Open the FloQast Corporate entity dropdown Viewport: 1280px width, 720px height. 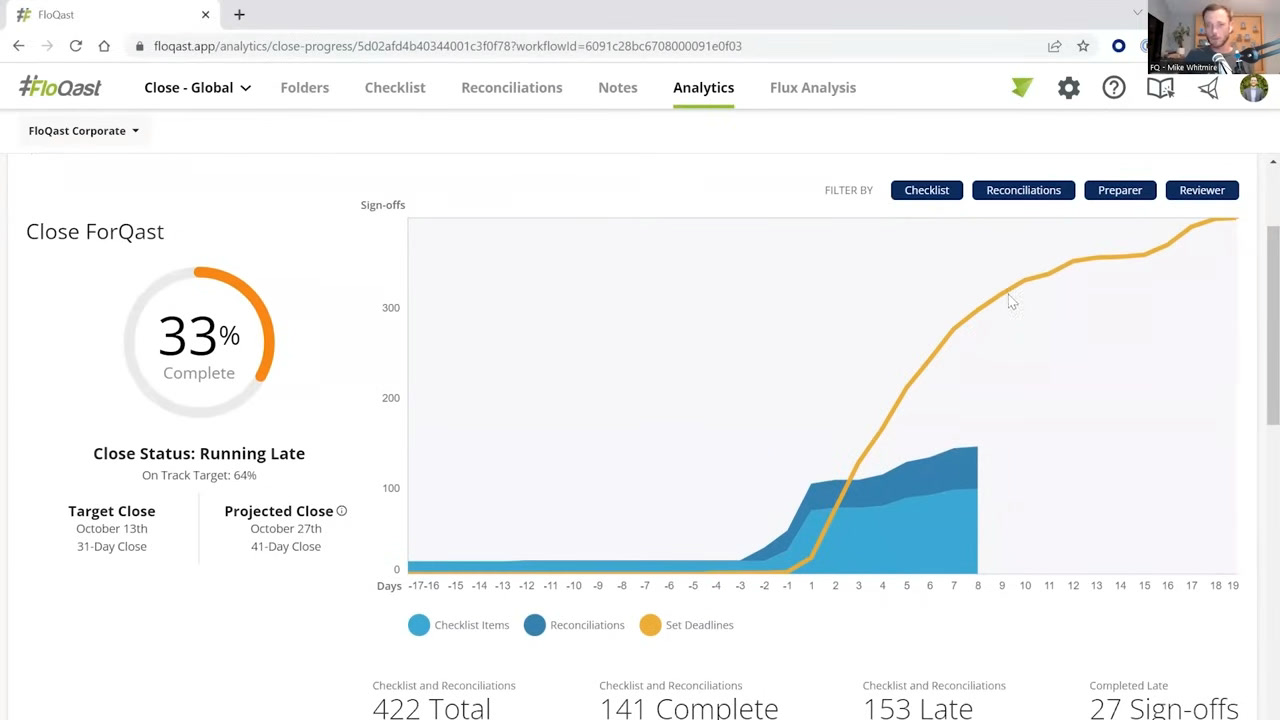84,131
